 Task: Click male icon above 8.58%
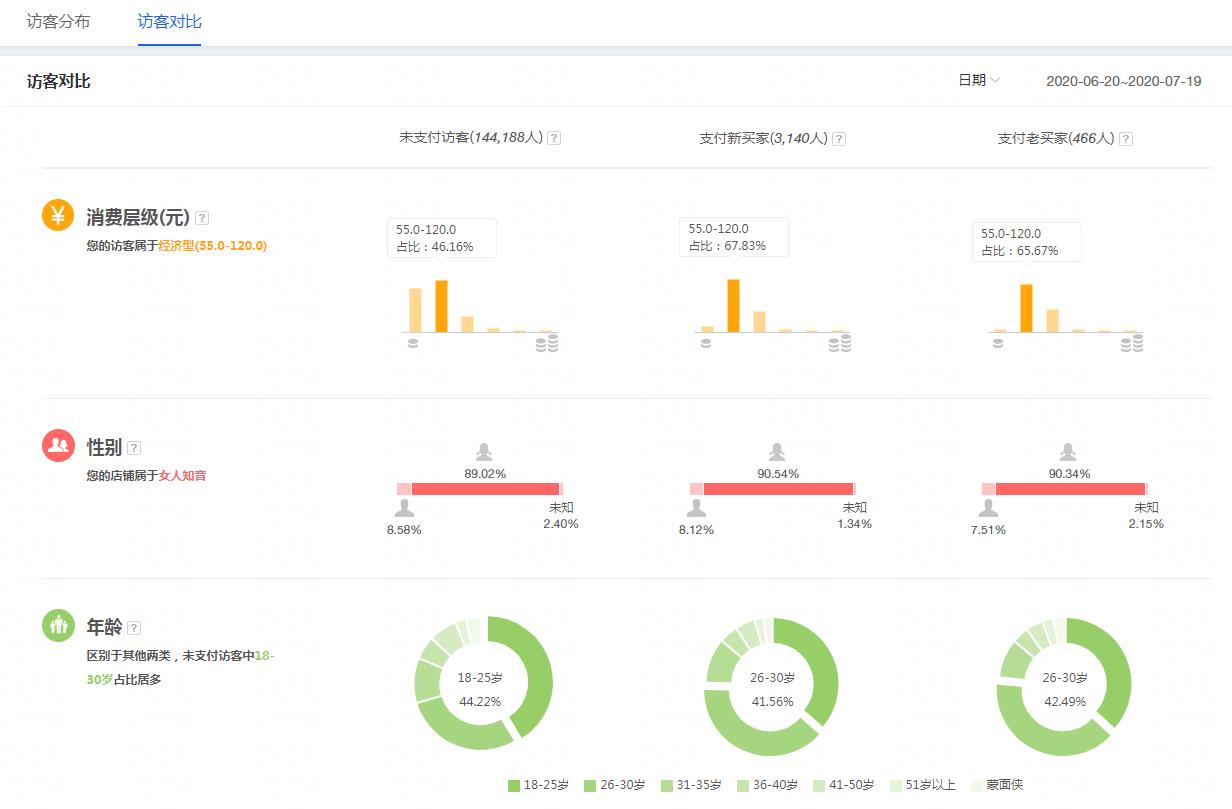pyautogui.click(x=403, y=508)
